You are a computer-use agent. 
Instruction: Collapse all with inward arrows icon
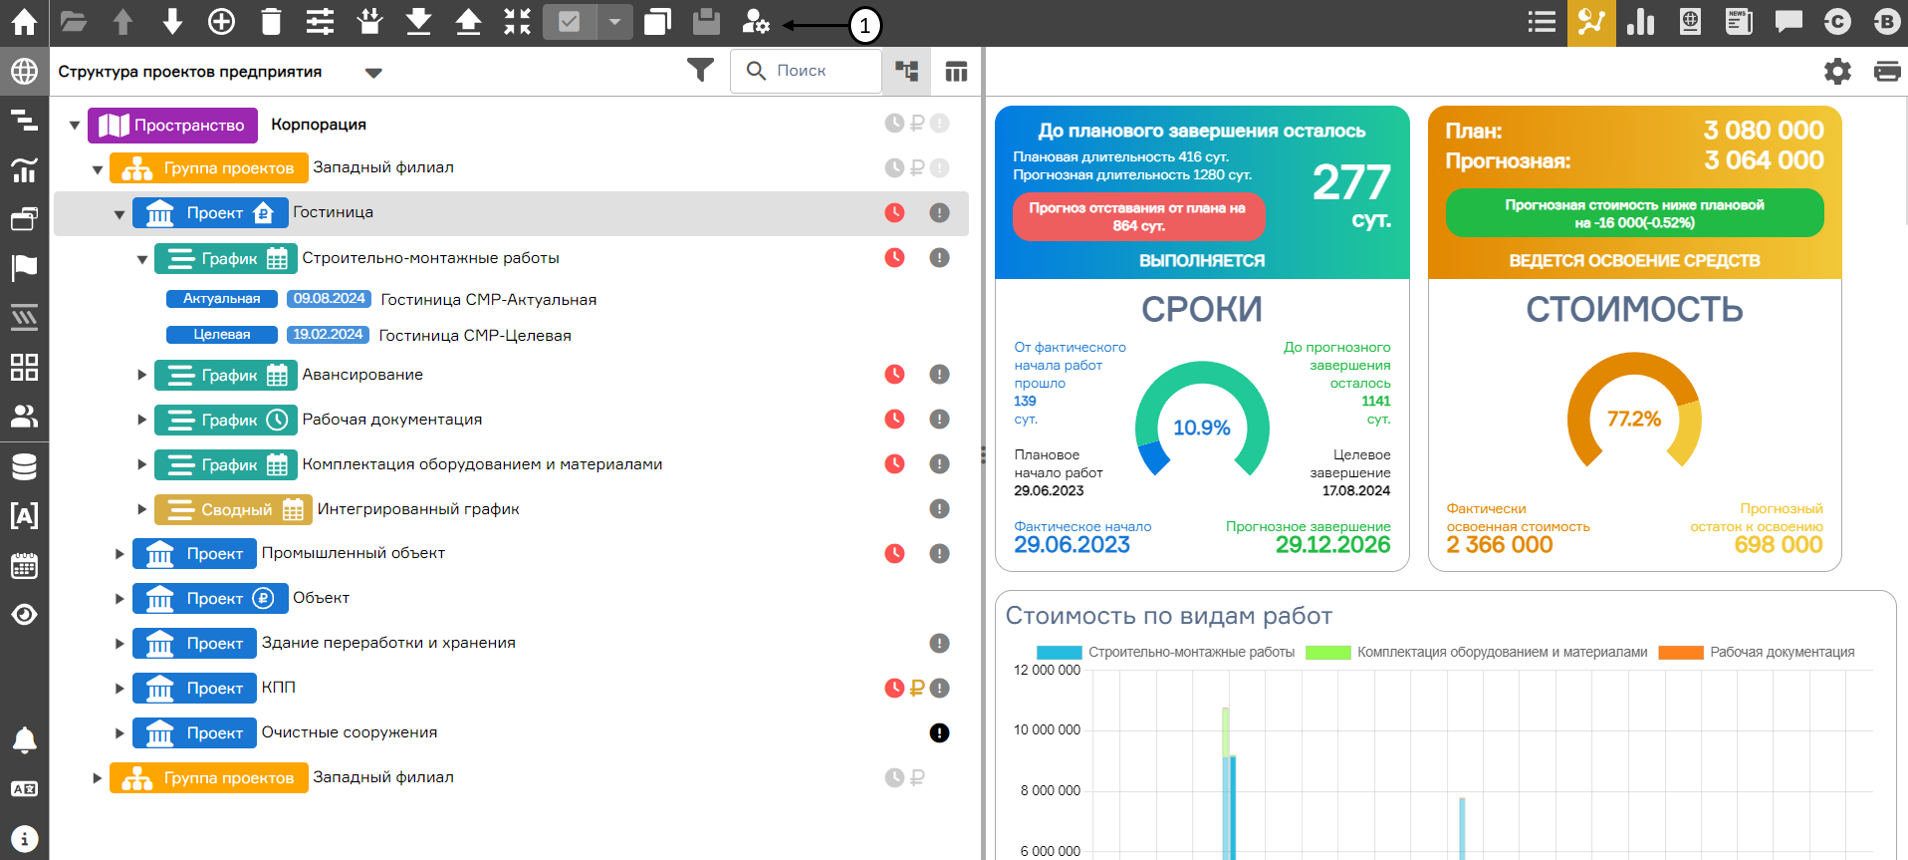517,21
